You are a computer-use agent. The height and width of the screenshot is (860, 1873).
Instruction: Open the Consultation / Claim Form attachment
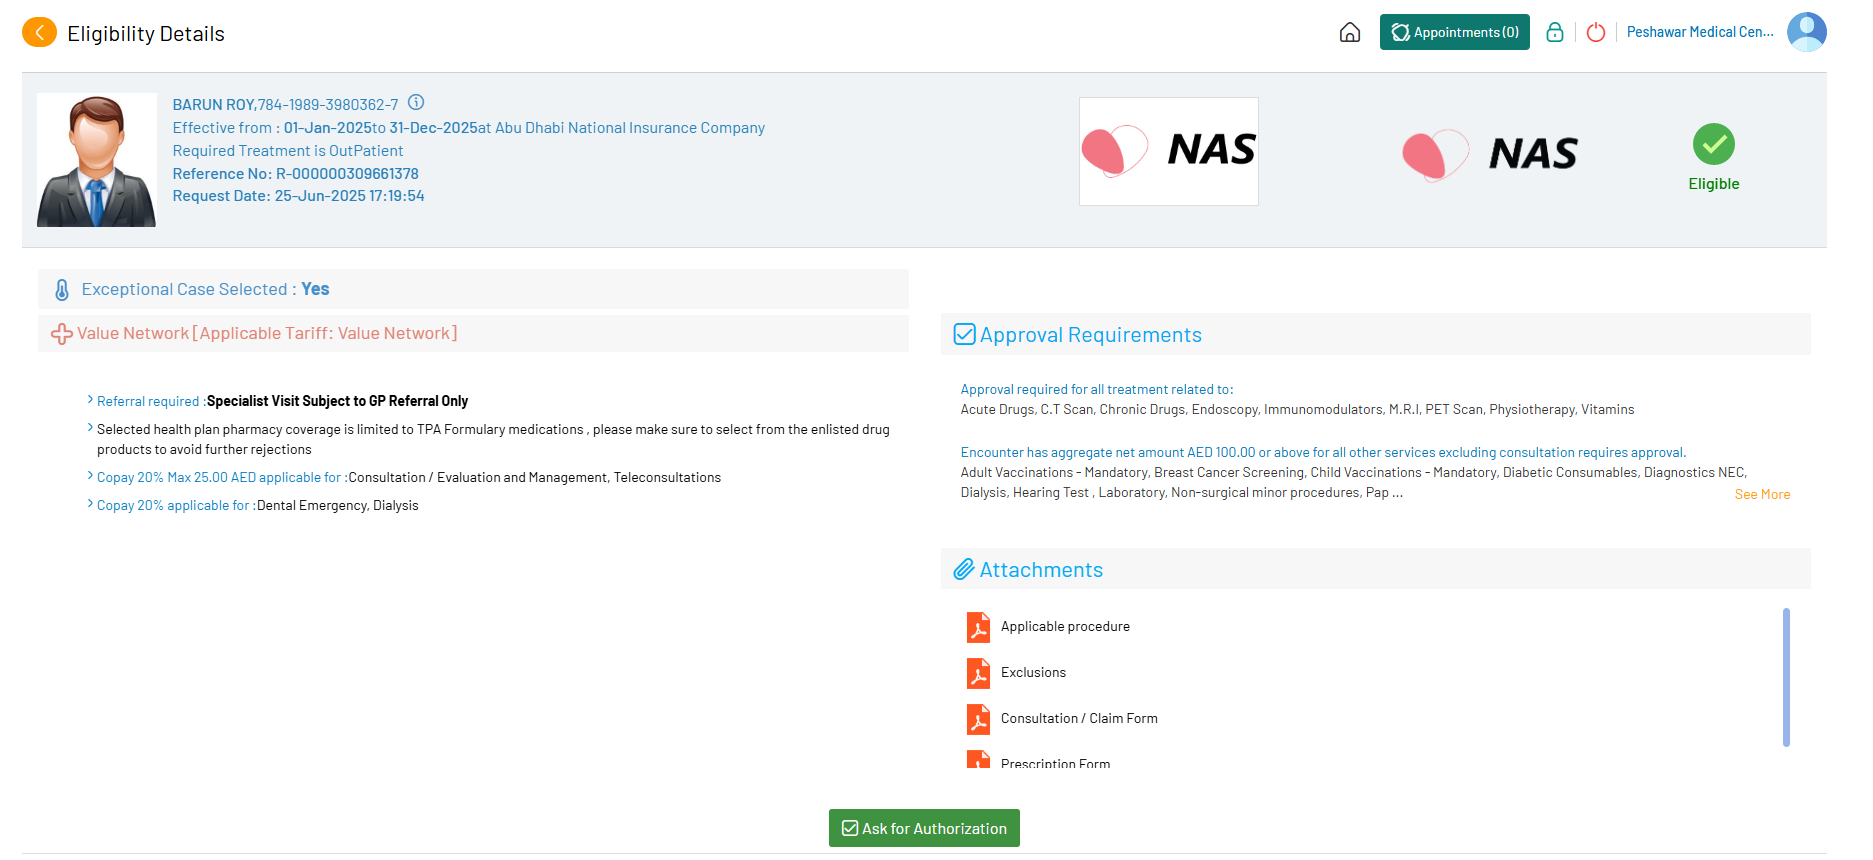[x=1079, y=719]
